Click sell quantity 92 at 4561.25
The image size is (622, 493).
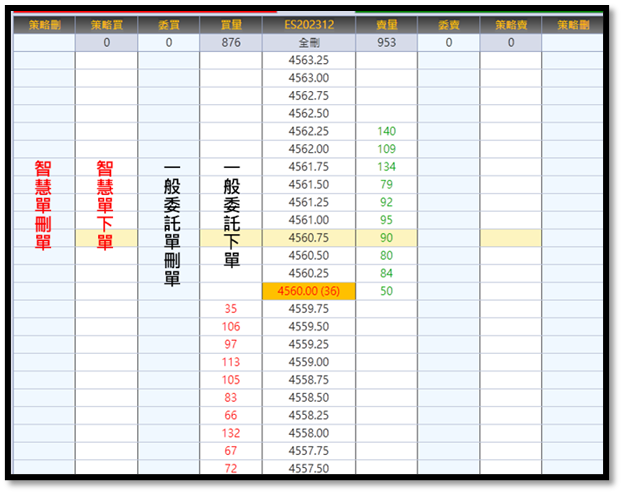[x=386, y=202]
